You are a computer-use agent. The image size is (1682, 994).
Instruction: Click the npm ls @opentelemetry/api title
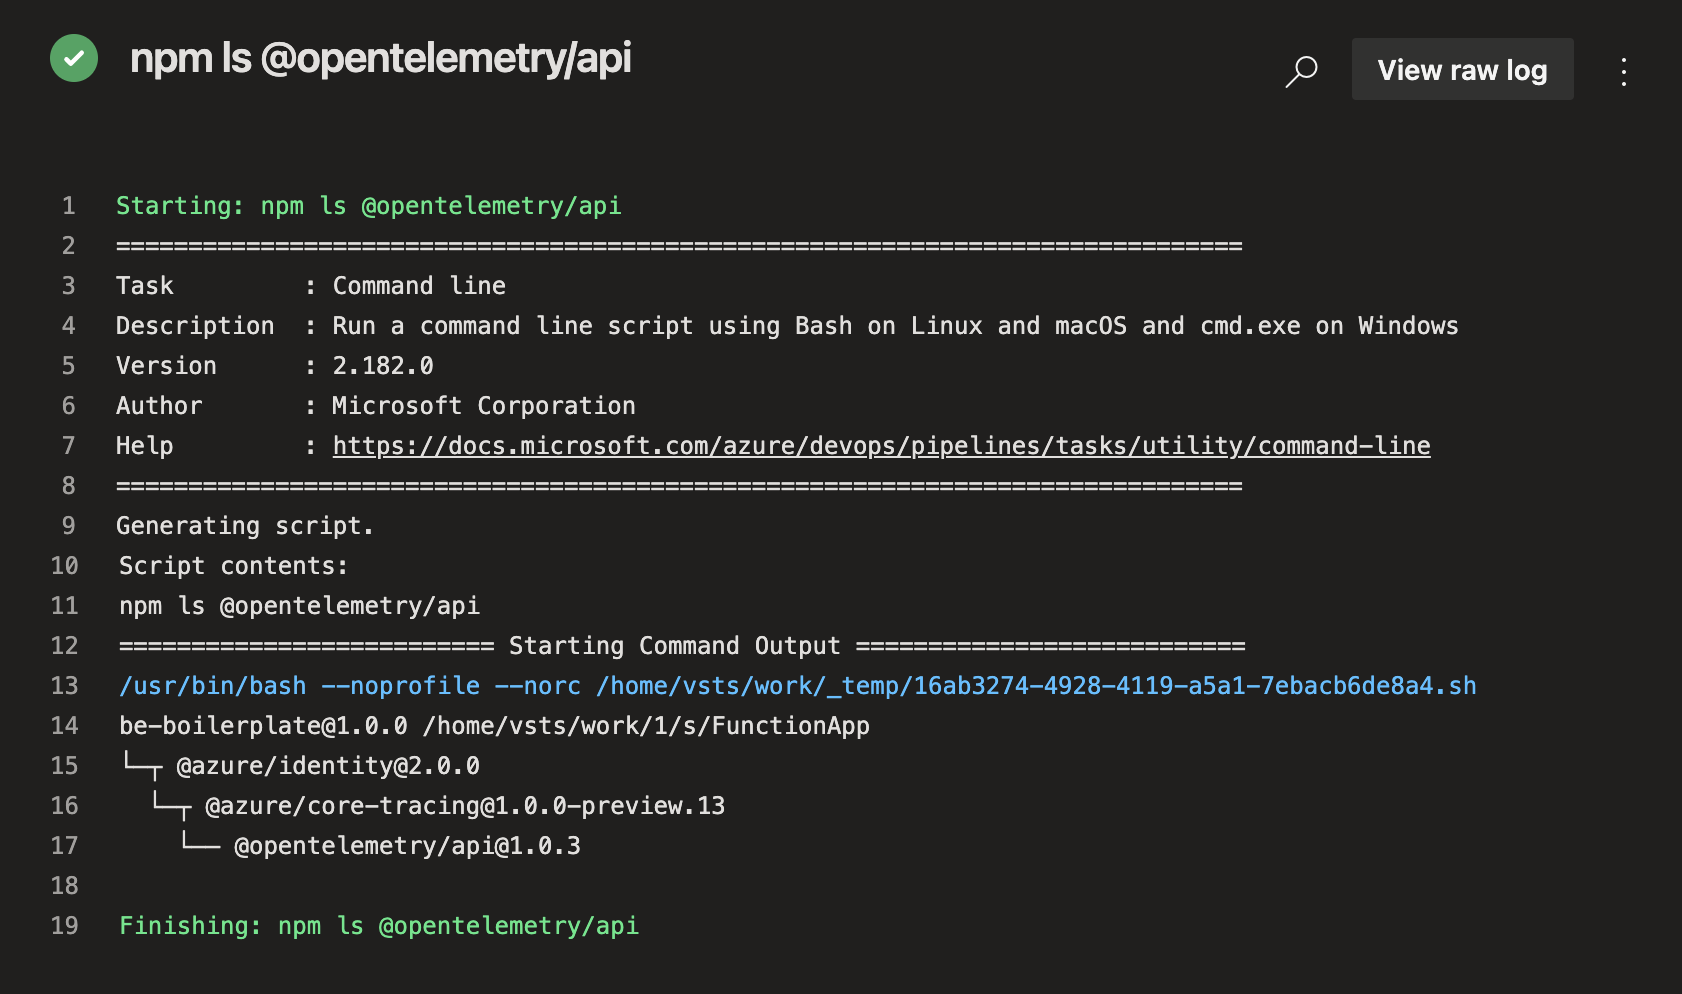(x=383, y=59)
